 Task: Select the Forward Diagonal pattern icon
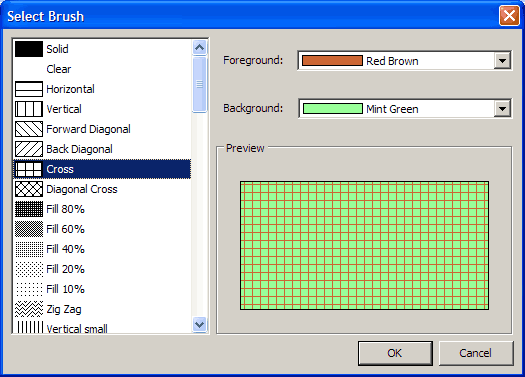(x=29, y=129)
